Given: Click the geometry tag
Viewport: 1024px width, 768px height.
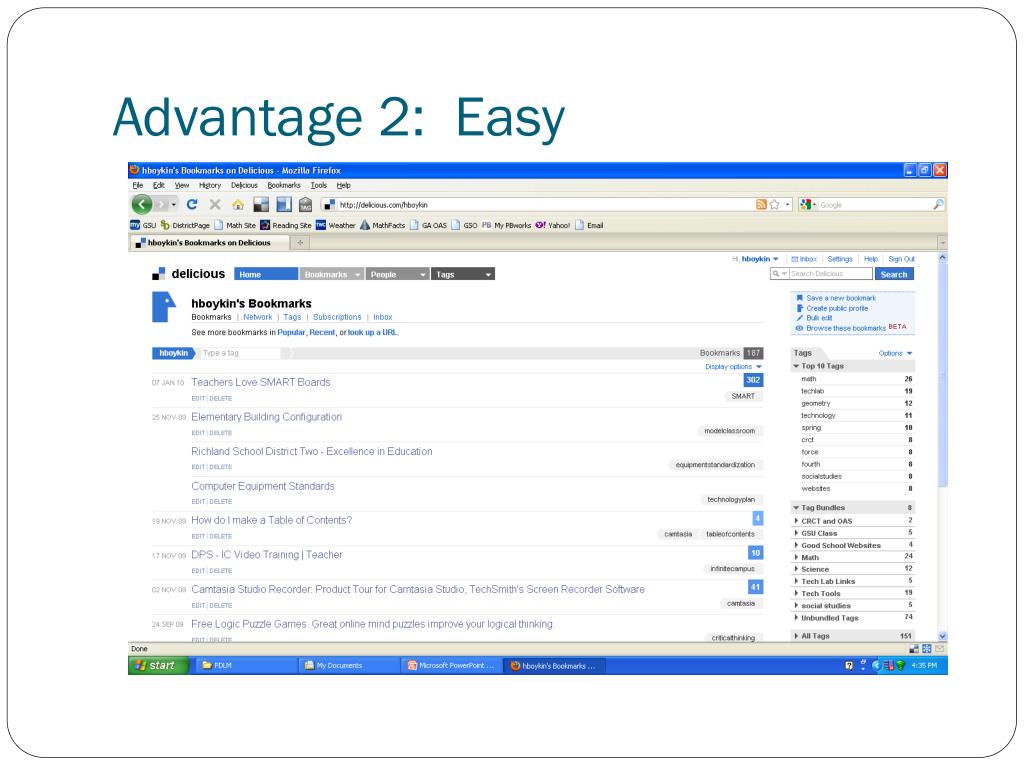Looking at the screenshot, I should [816, 404].
